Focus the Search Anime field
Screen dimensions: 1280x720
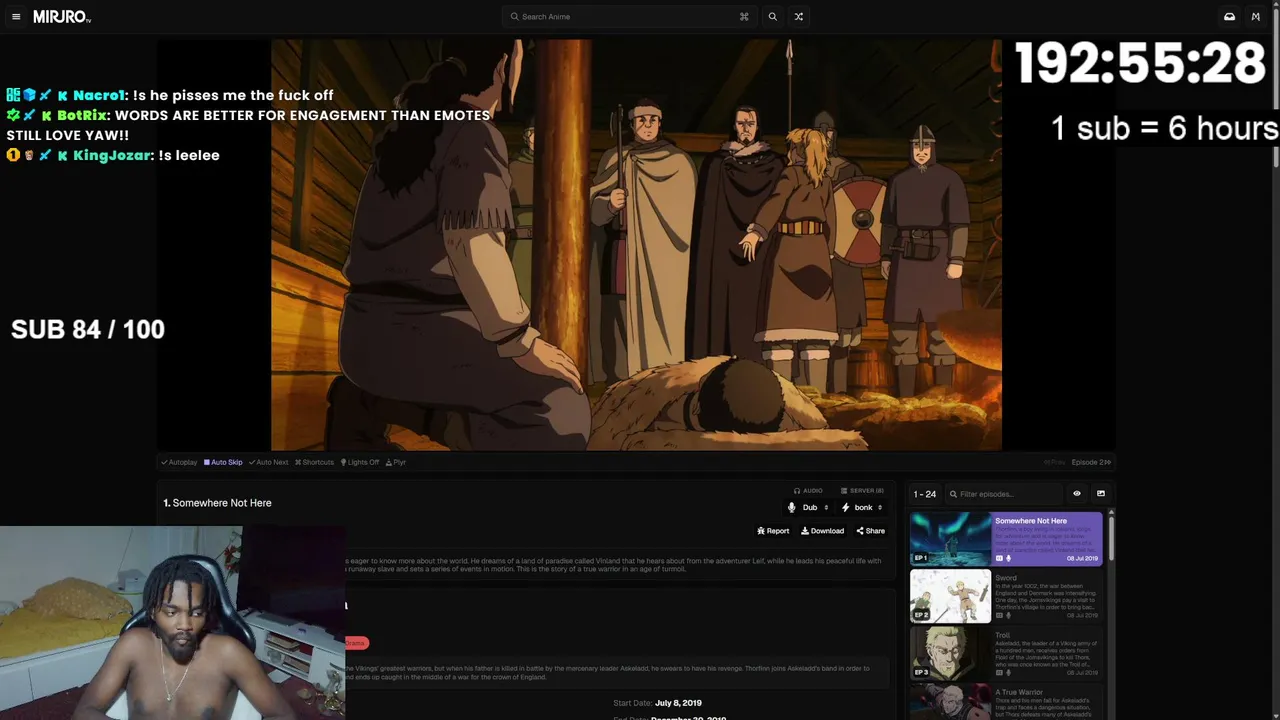[x=629, y=17]
